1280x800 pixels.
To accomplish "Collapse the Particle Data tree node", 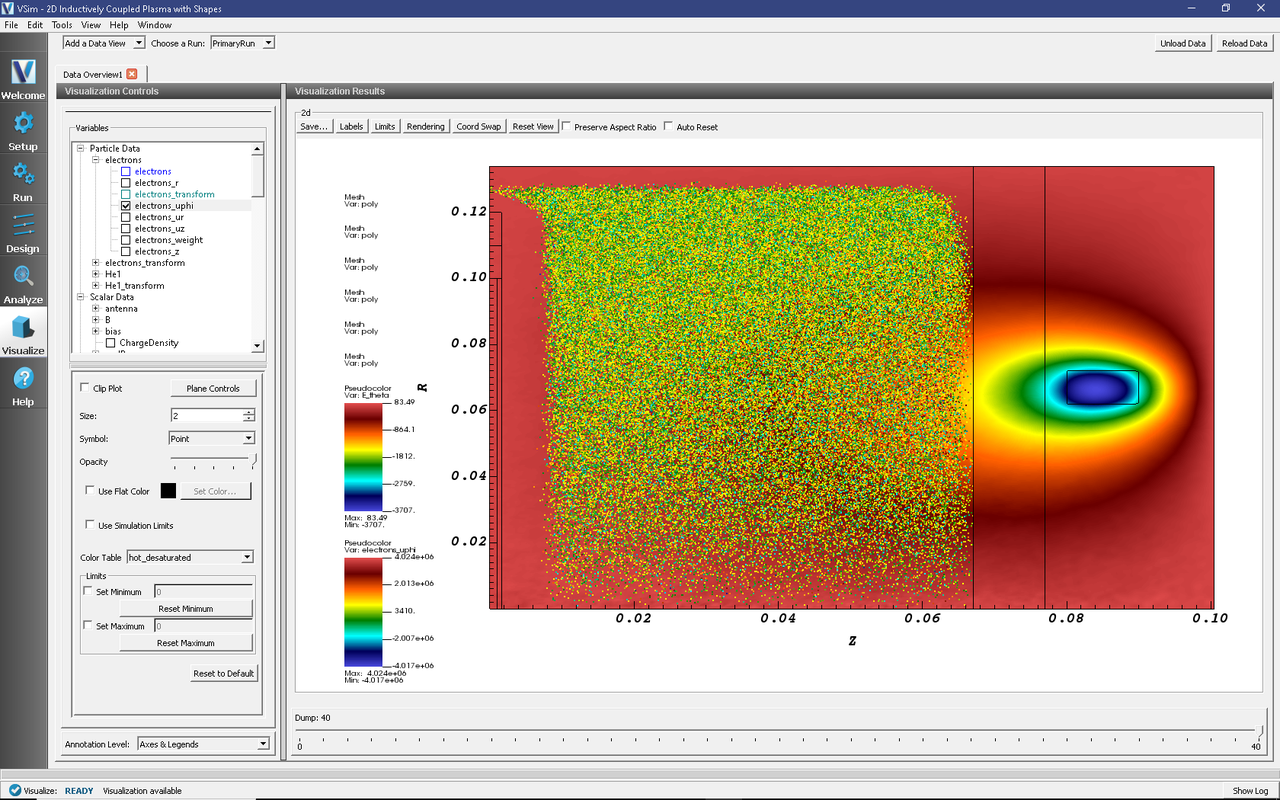I will click(x=80, y=149).
